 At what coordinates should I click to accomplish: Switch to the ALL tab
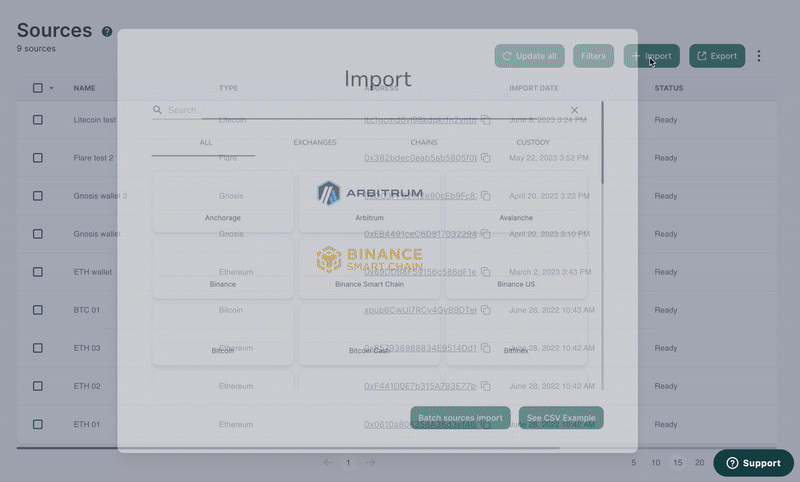tap(206, 143)
